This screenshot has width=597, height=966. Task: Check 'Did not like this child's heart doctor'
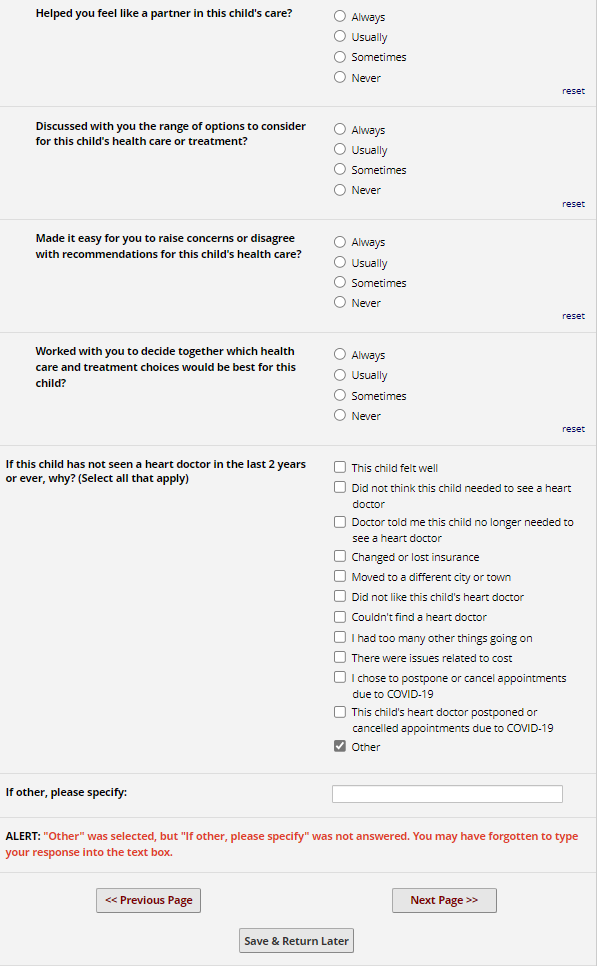(339, 596)
